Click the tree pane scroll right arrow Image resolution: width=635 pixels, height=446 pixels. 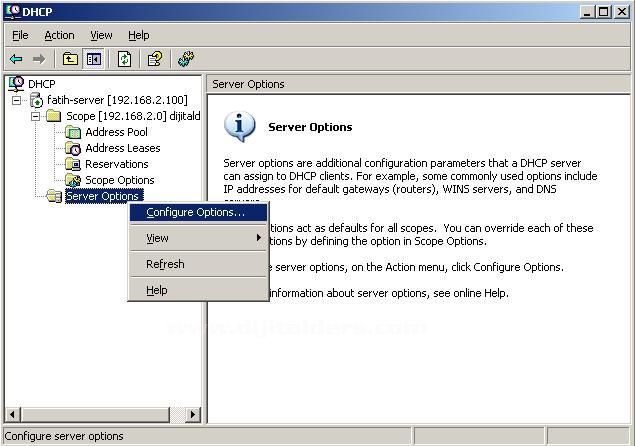193,414
